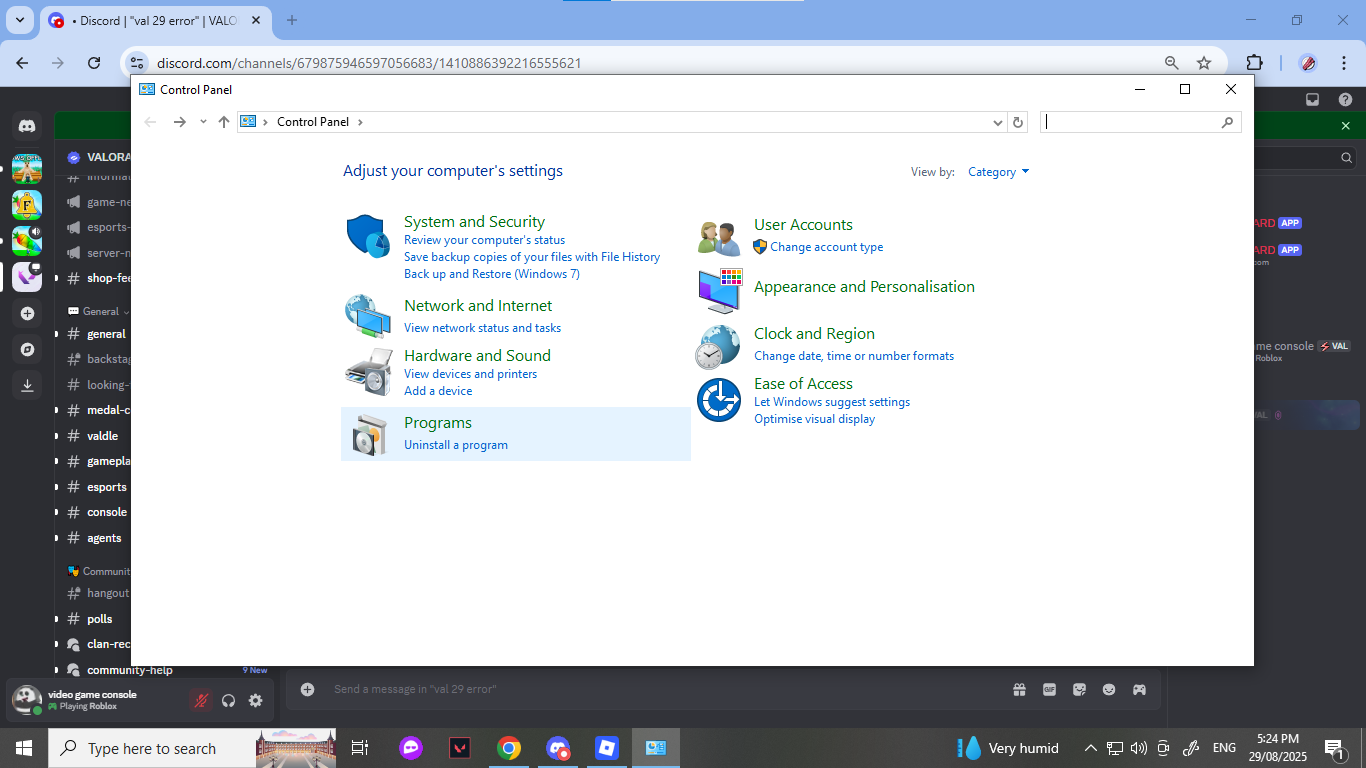Open the Discord inbox icon

tap(1313, 99)
